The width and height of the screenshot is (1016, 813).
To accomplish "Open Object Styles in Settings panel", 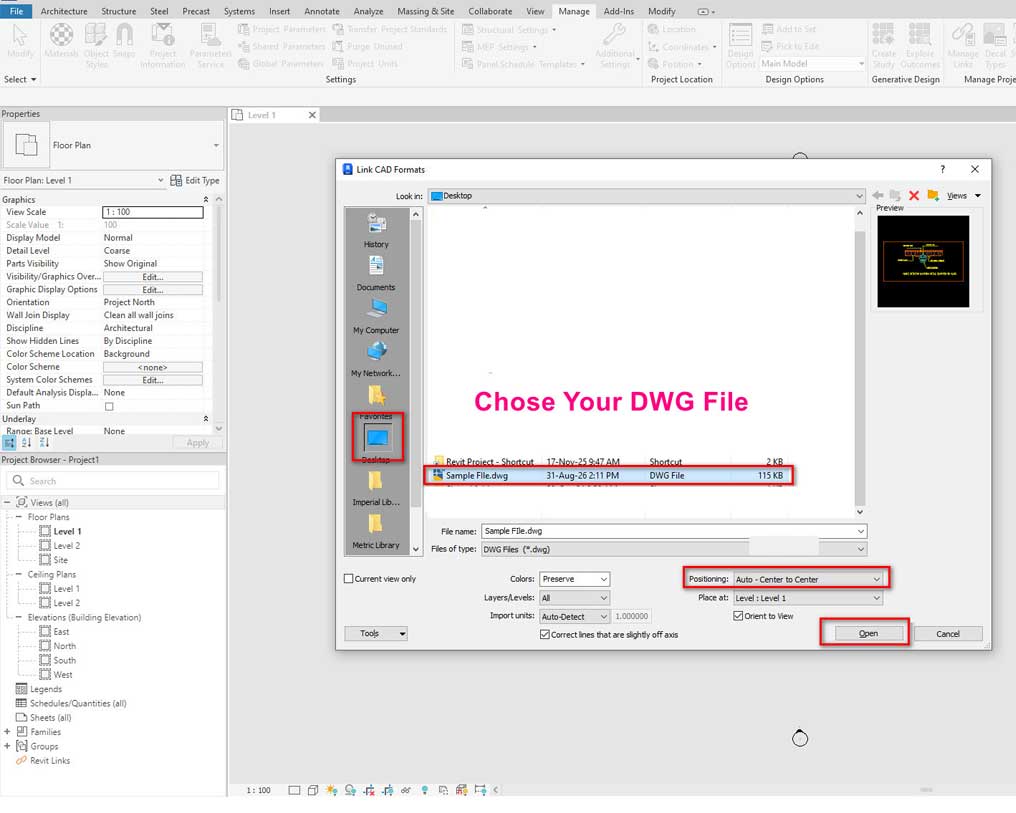I will click(97, 45).
